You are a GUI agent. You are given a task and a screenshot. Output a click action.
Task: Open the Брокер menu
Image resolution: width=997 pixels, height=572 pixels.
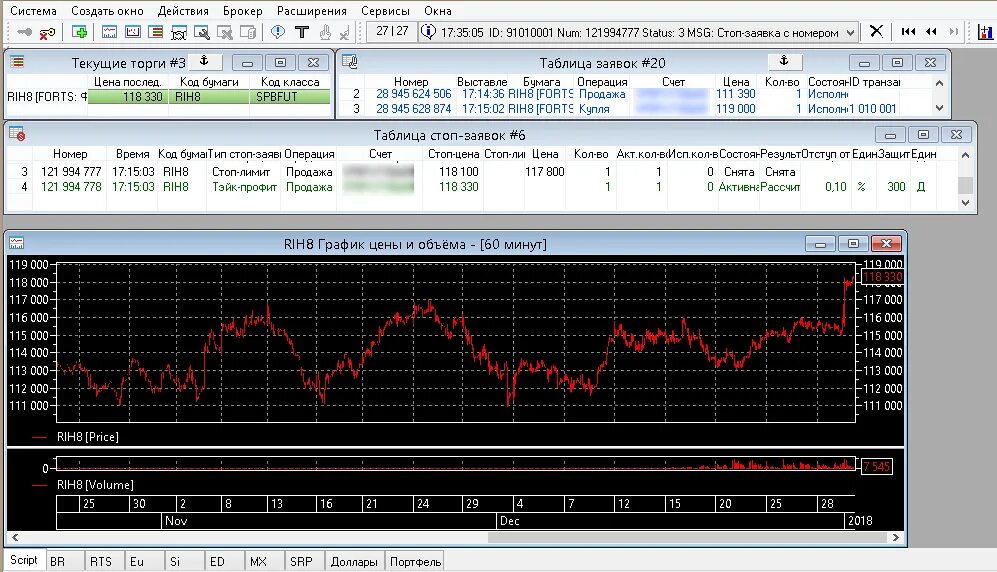coord(242,11)
